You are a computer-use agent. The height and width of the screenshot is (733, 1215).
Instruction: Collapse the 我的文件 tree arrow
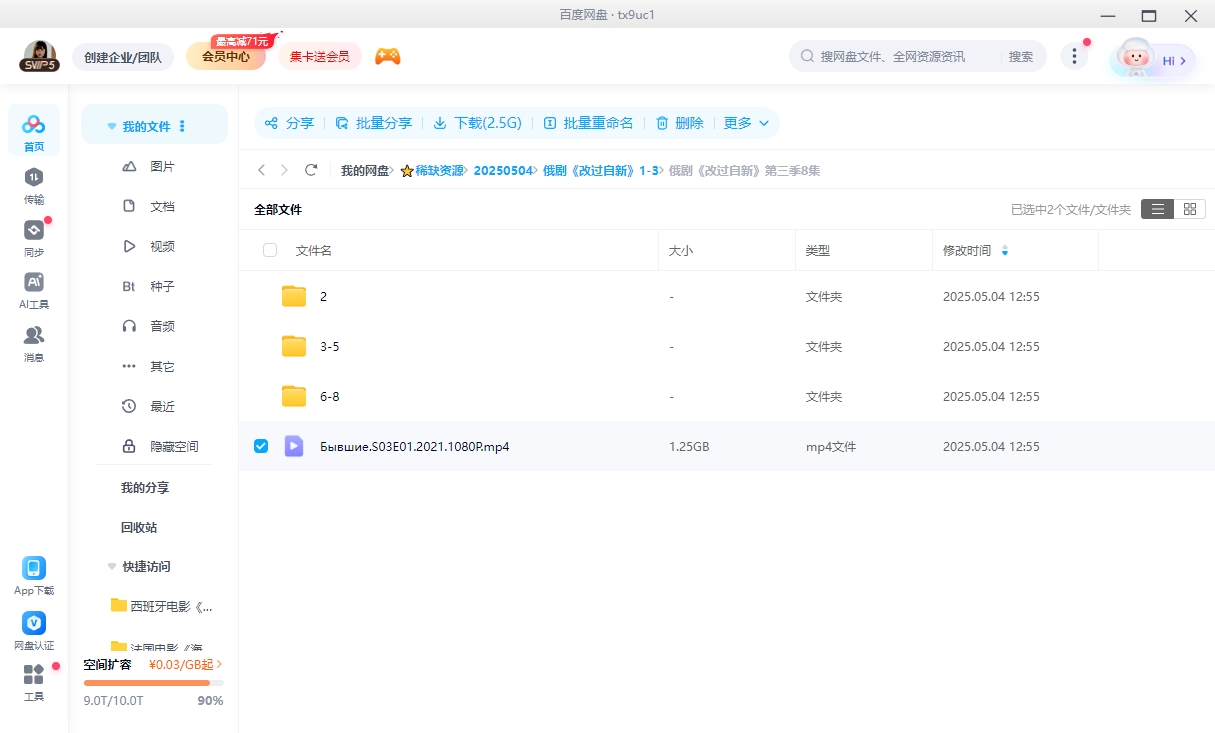(x=112, y=127)
